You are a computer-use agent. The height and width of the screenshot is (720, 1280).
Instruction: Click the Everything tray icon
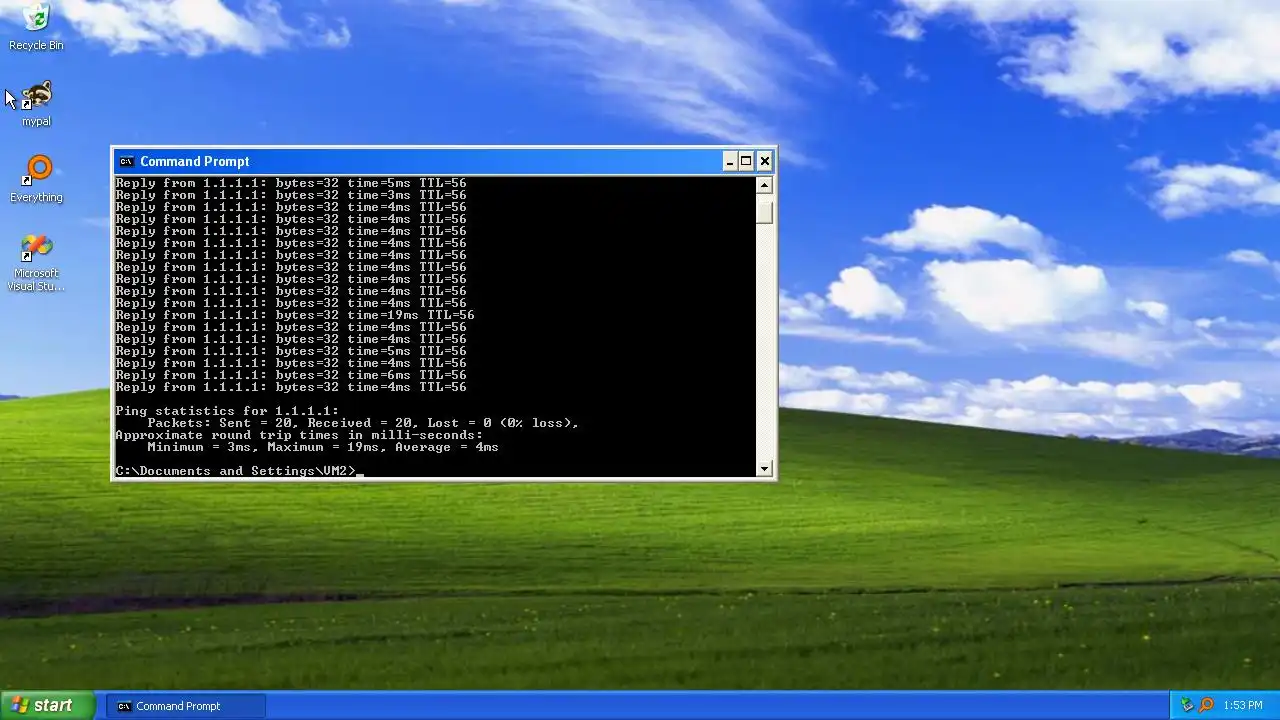[x=1206, y=705]
